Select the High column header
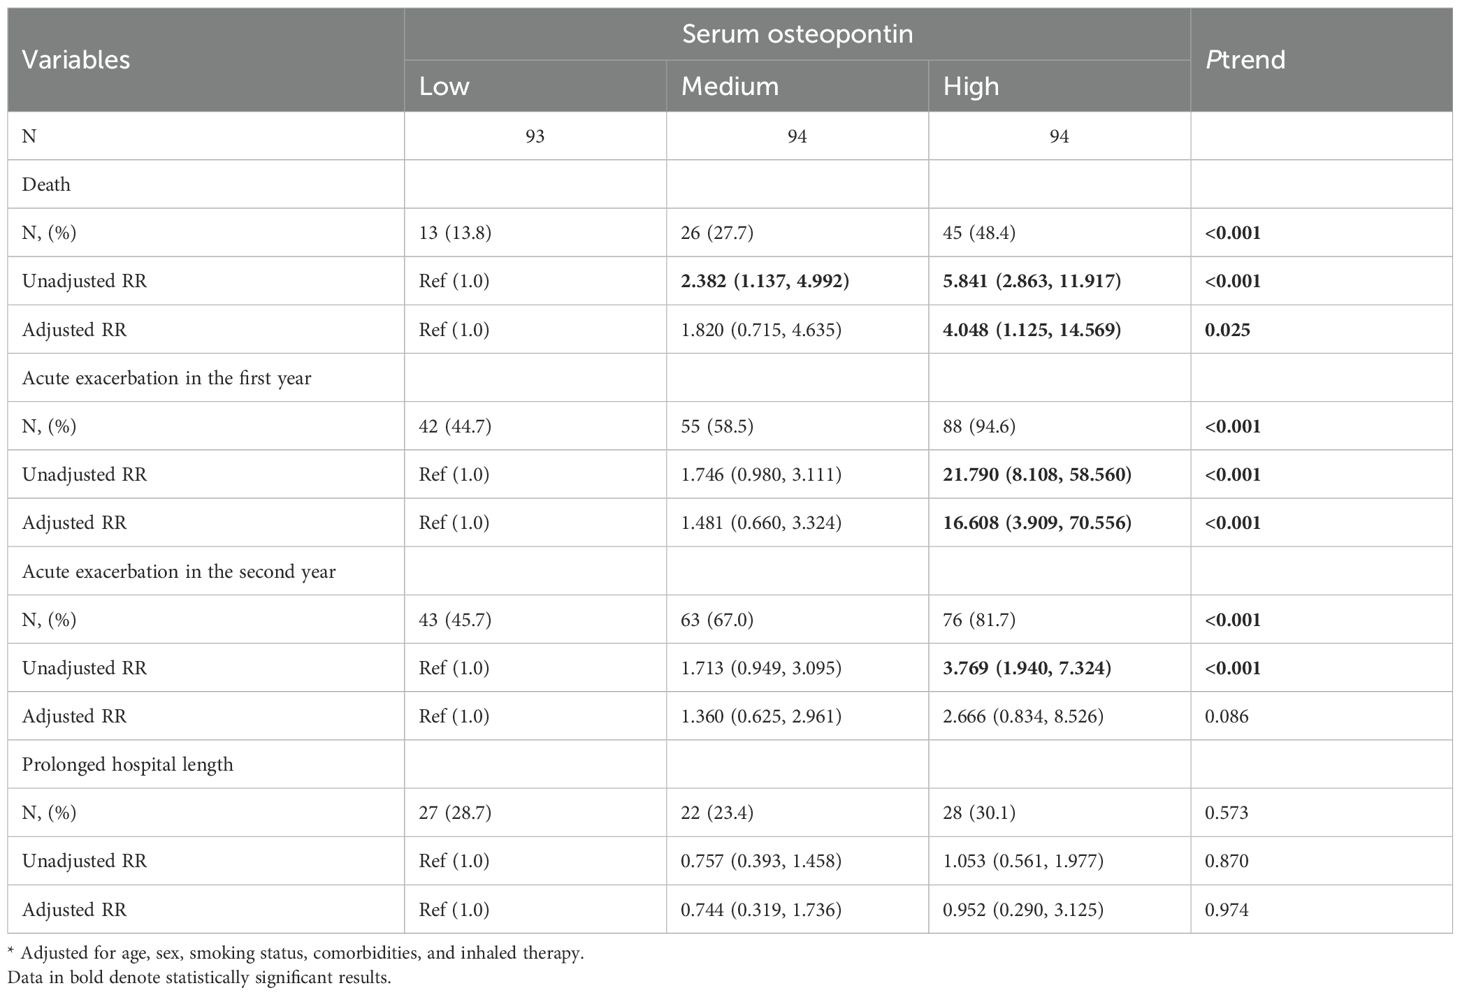 pyautogui.click(x=971, y=86)
